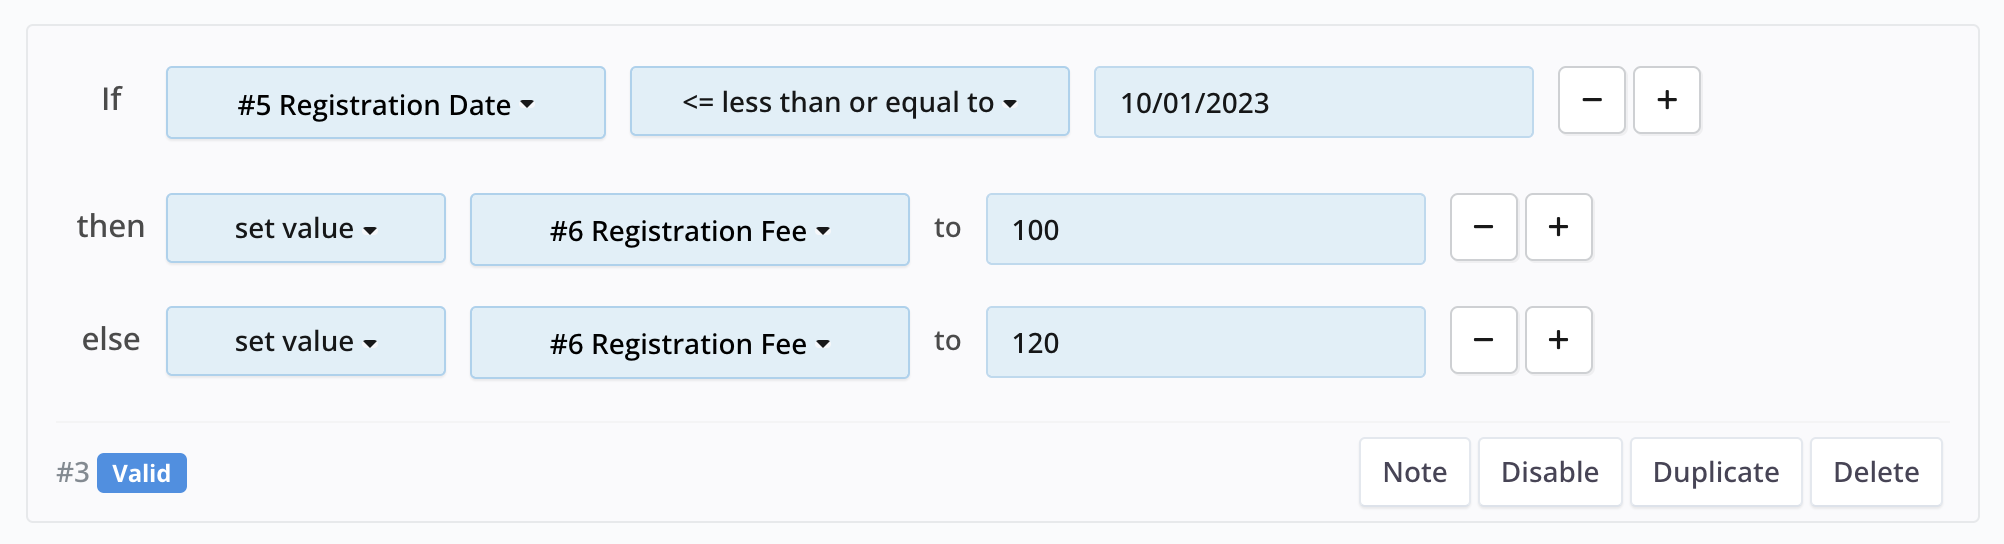The width and height of the screenshot is (2004, 544).
Task: Open the else row 'set value' dropdown
Action: point(305,341)
